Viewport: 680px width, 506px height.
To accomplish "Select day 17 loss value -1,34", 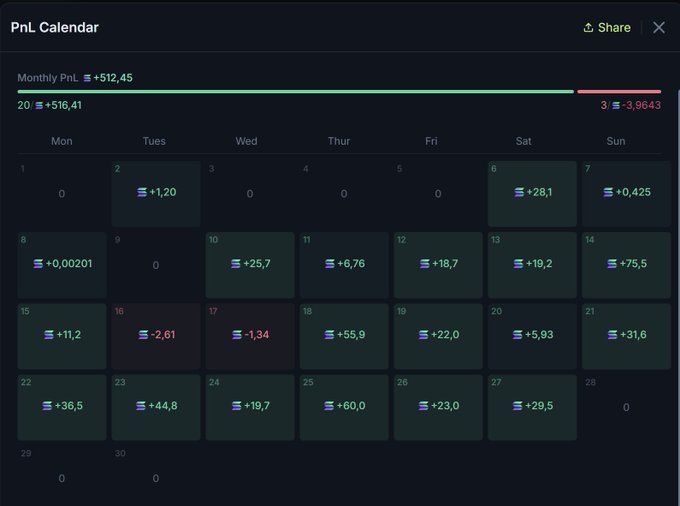I will coord(257,335).
